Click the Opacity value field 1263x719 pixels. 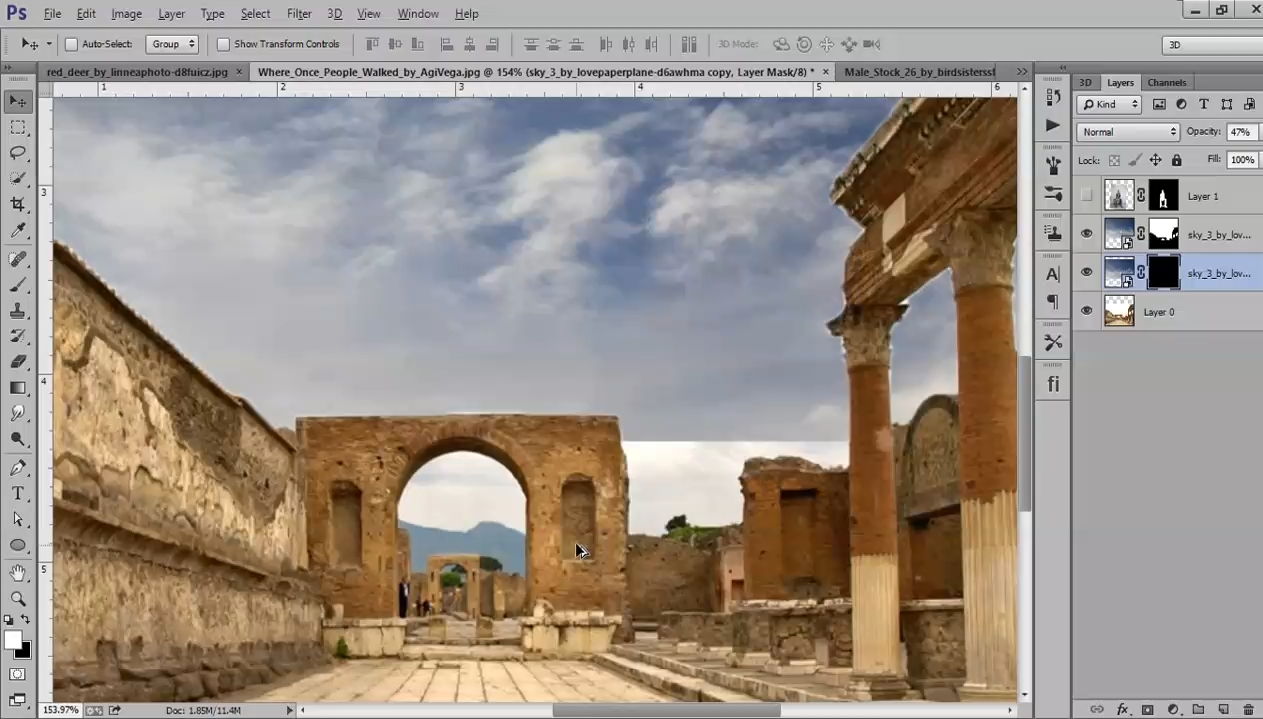(x=1241, y=132)
